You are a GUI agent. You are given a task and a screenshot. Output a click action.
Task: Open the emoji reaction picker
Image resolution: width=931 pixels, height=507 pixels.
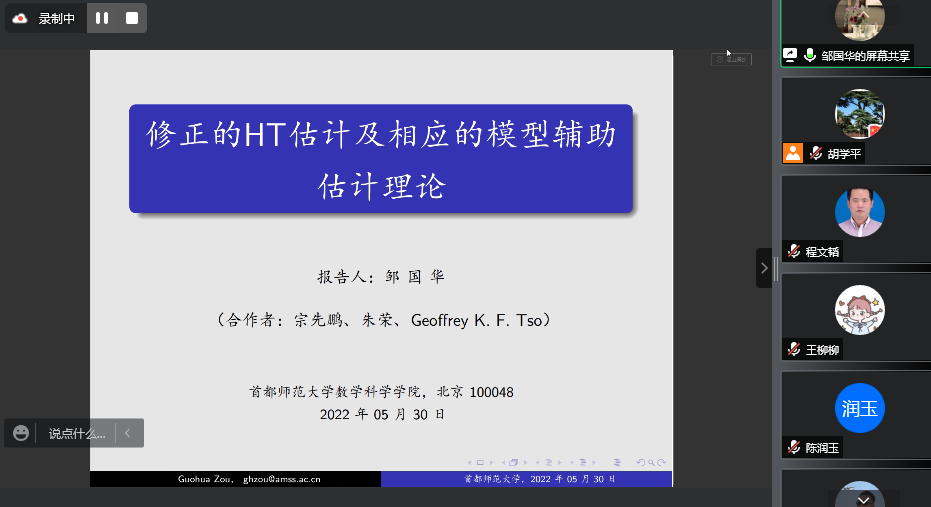21,433
